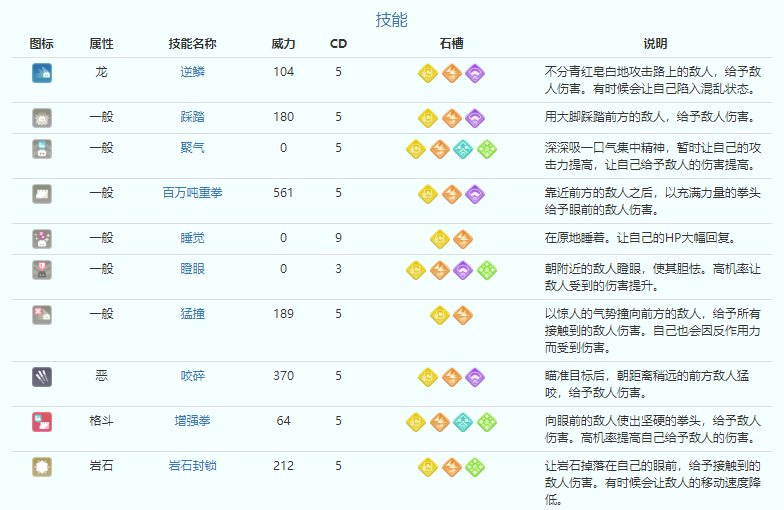
Task: Click the 技能 section heading
Action: tap(392, 20)
